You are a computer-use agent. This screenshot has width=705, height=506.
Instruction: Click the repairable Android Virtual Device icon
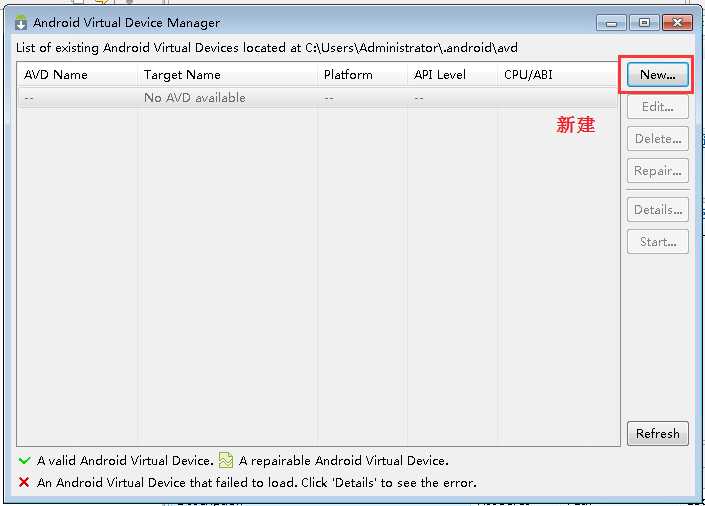[x=226, y=460]
